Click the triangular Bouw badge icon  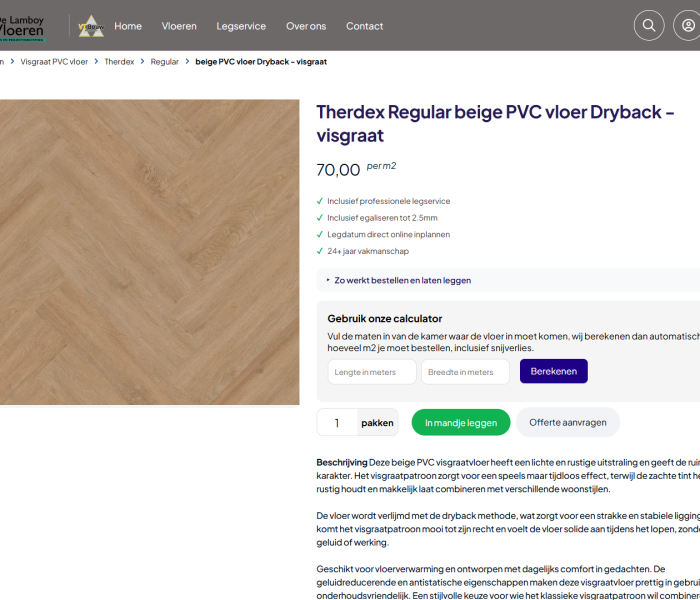(x=91, y=26)
